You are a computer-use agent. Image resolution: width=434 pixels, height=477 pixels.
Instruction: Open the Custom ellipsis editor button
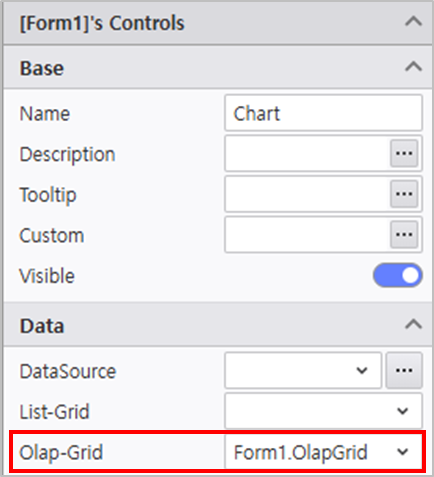[x=404, y=235]
